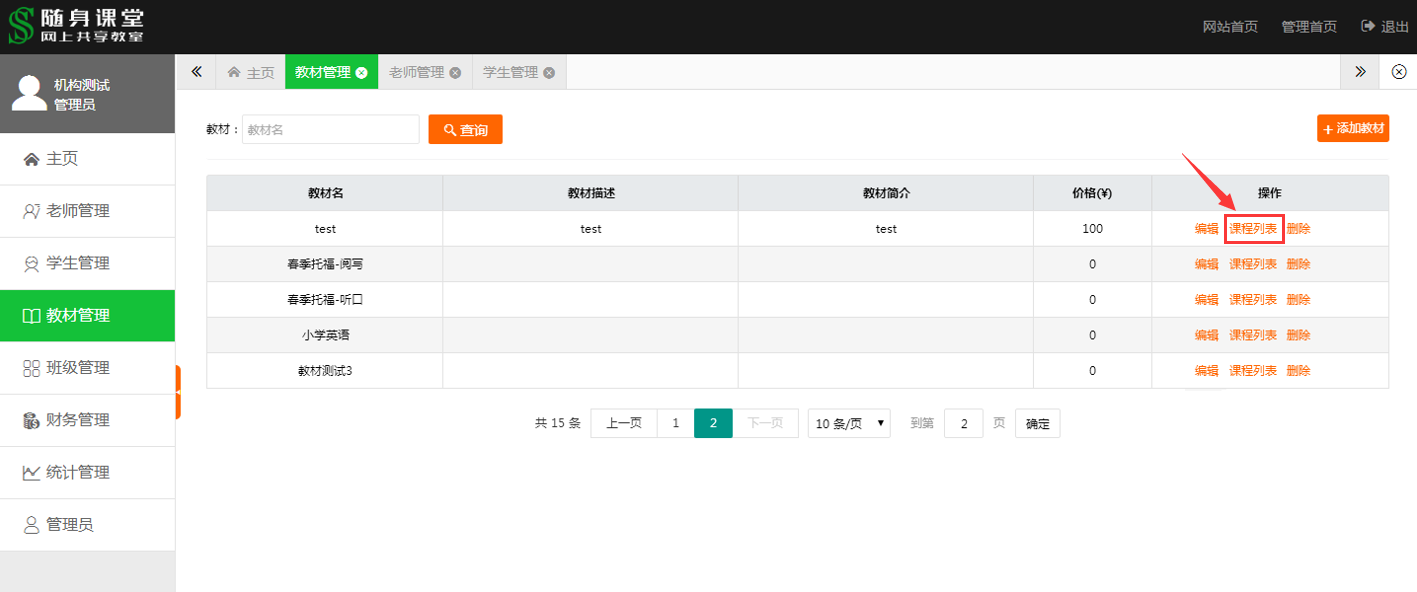This screenshot has height=592, width=1417.
Task: Switch to the 主页 tab
Action: 250,72
